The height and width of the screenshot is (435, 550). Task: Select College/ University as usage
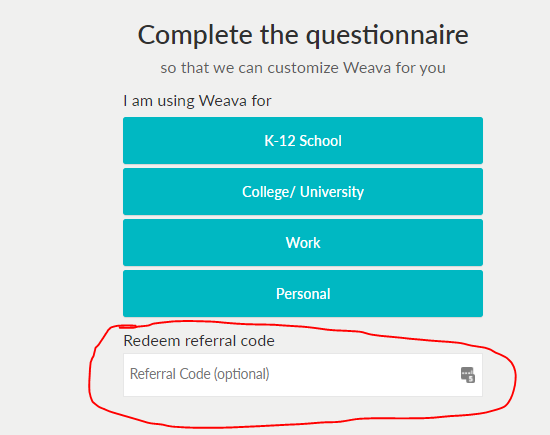click(303, 192)
